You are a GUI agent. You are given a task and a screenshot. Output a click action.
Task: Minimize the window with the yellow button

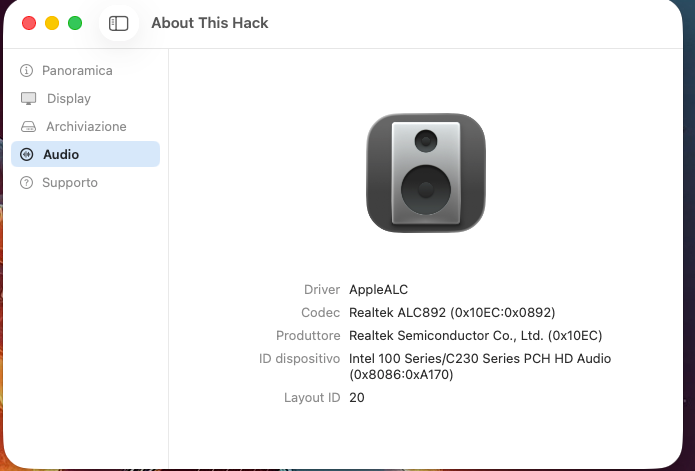point(52,23)
